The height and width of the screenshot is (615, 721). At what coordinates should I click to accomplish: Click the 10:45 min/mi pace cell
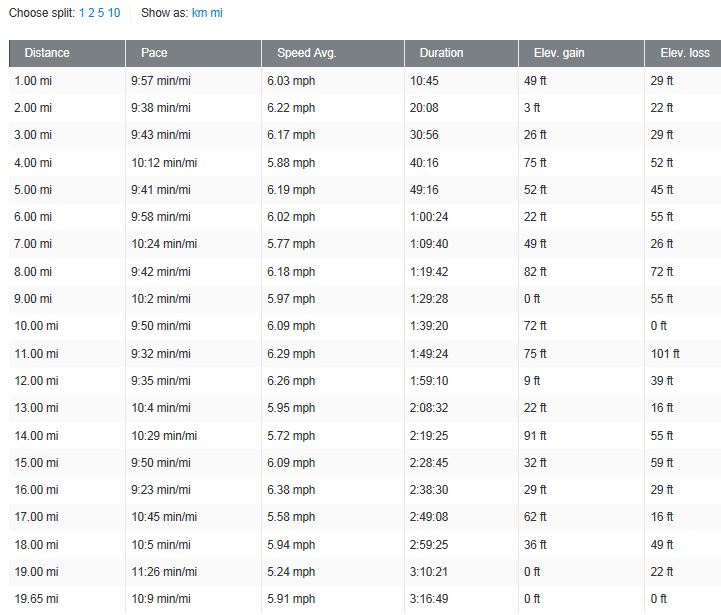(163, 517)
